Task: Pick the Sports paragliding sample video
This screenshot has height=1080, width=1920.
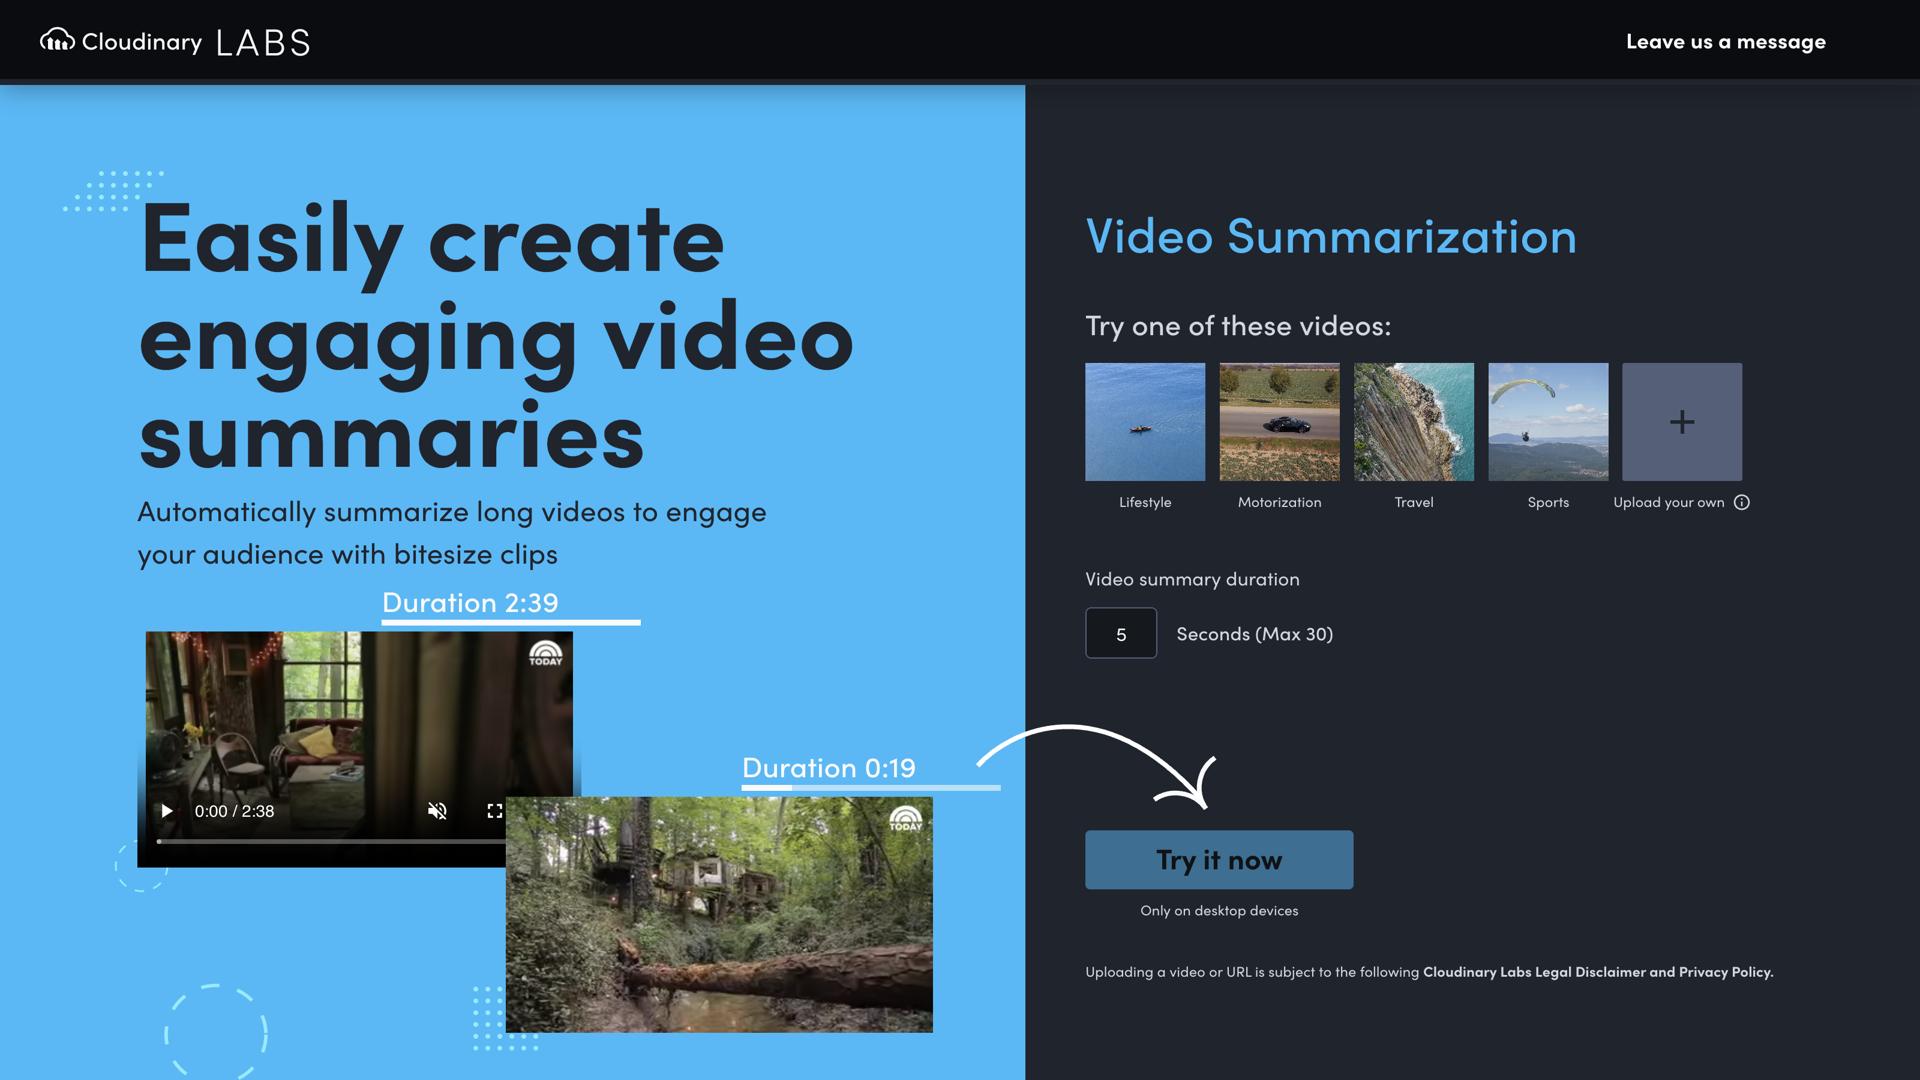Action: [x=1547, y=421]
